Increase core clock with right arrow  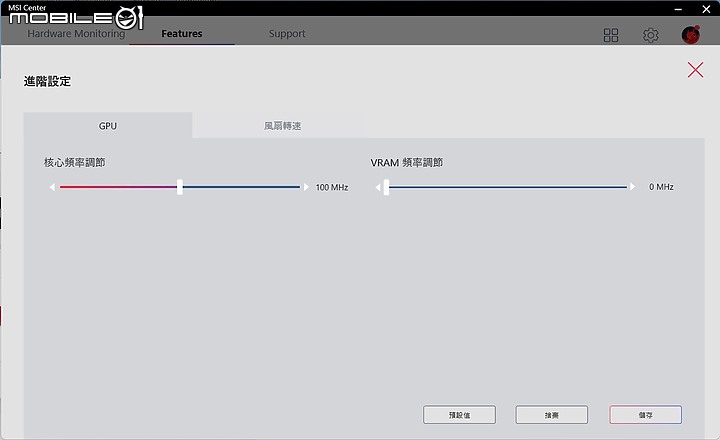tap(306, 187)
